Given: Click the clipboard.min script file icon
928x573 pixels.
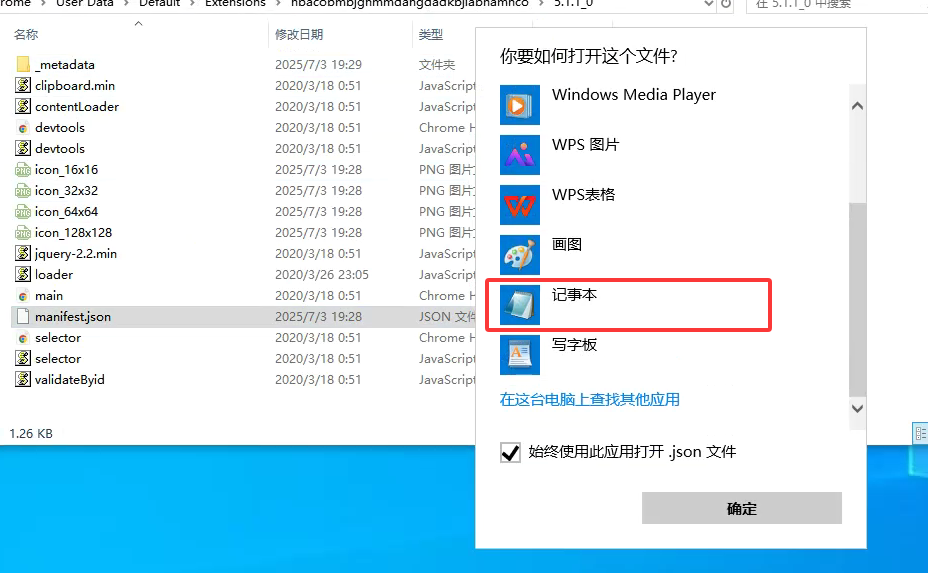Looking at the screenshot, I should 23,85.
